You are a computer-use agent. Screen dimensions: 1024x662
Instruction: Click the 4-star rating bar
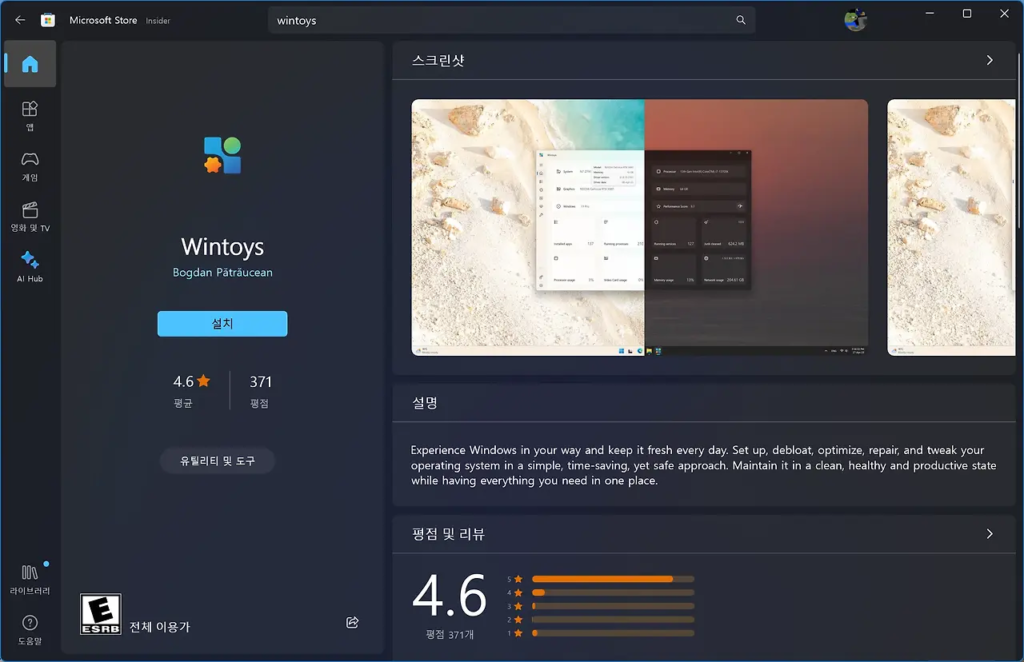click(613, 593)
